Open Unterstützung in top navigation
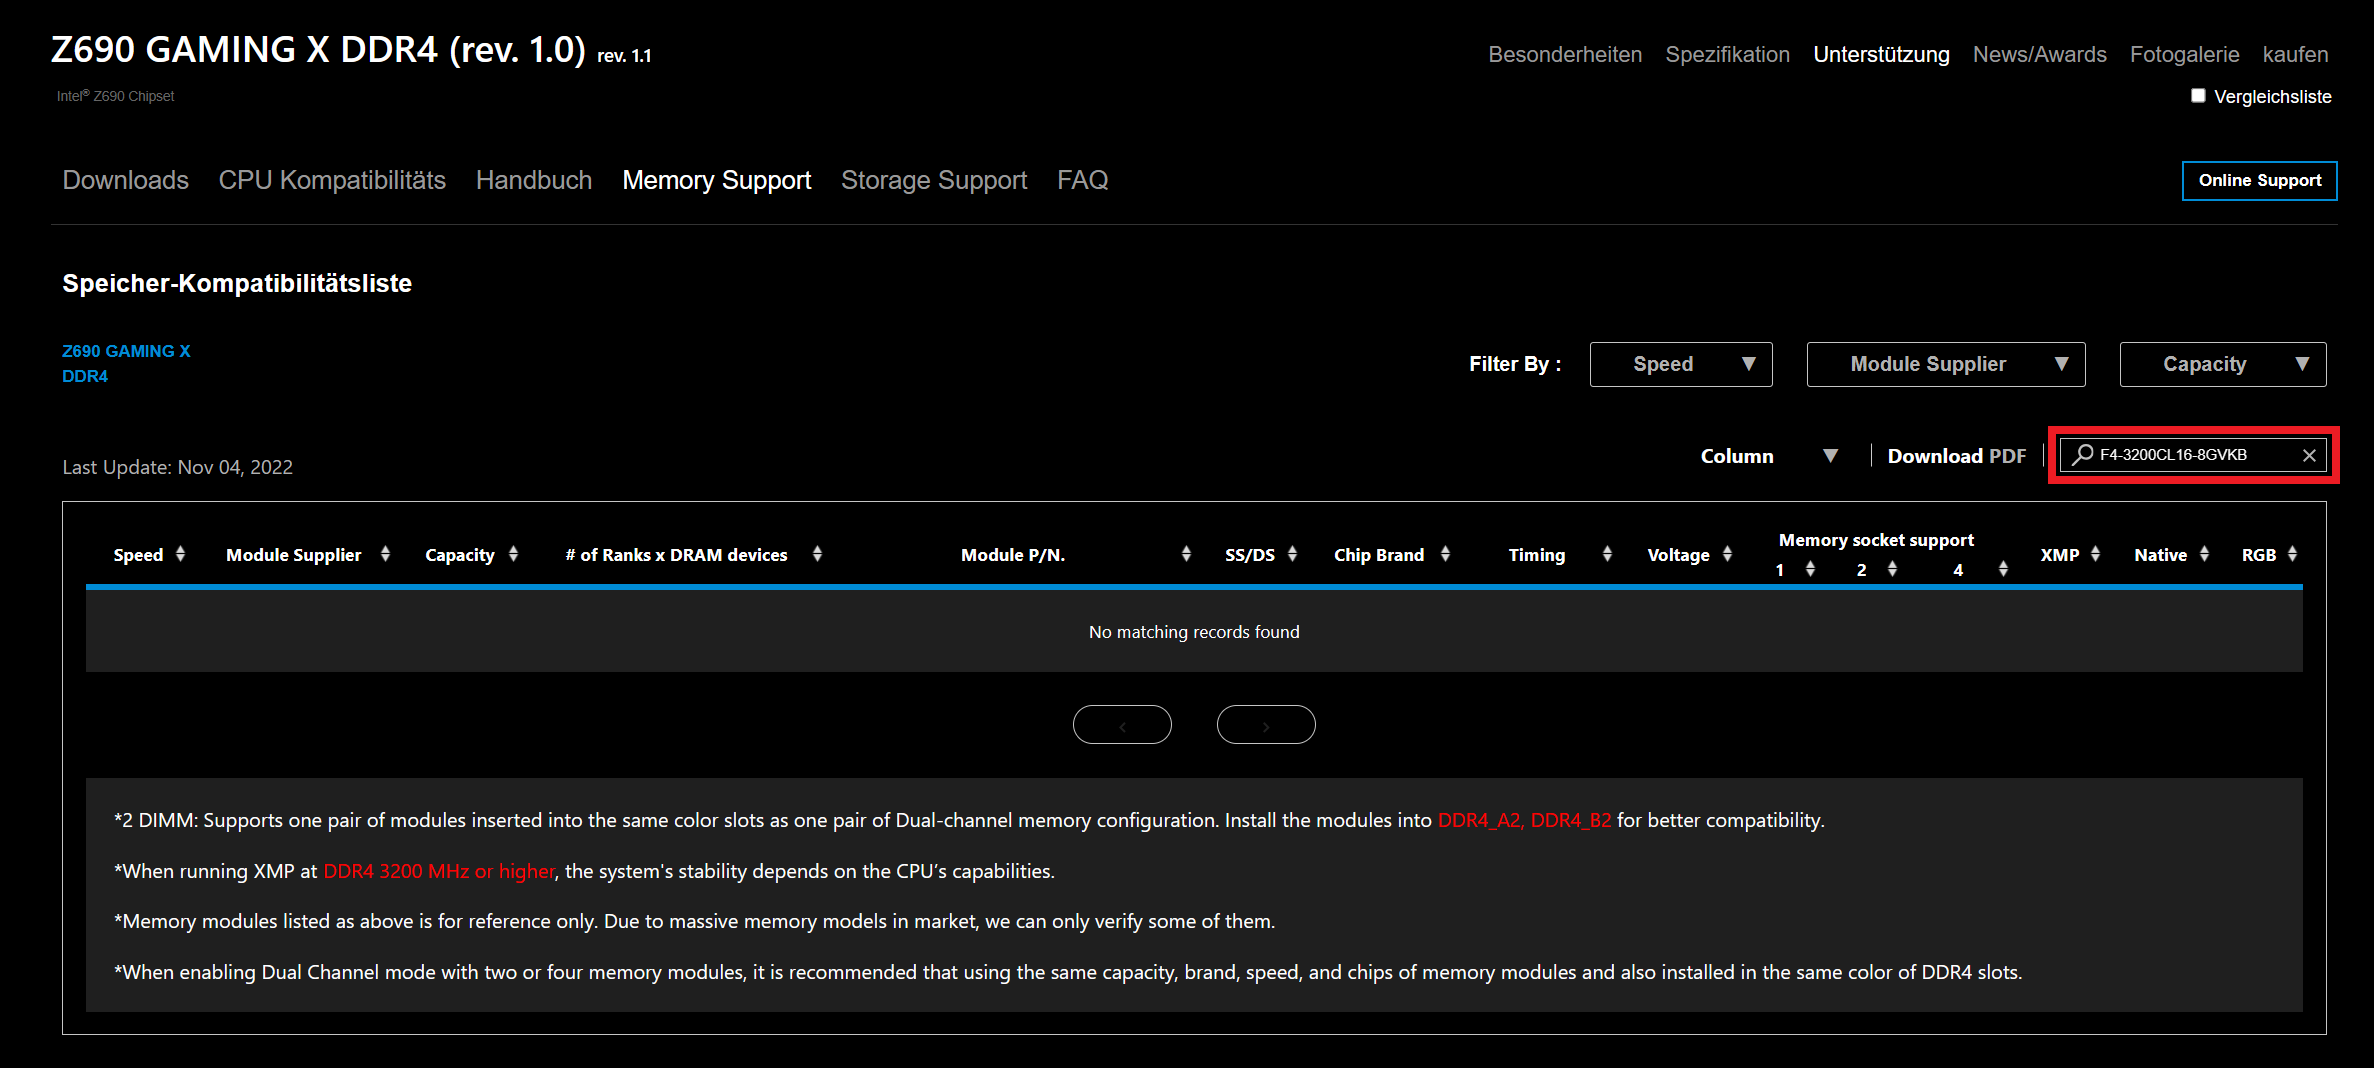The height and width of the screenshot is (1068, 2374). [x=1882, y=54]
